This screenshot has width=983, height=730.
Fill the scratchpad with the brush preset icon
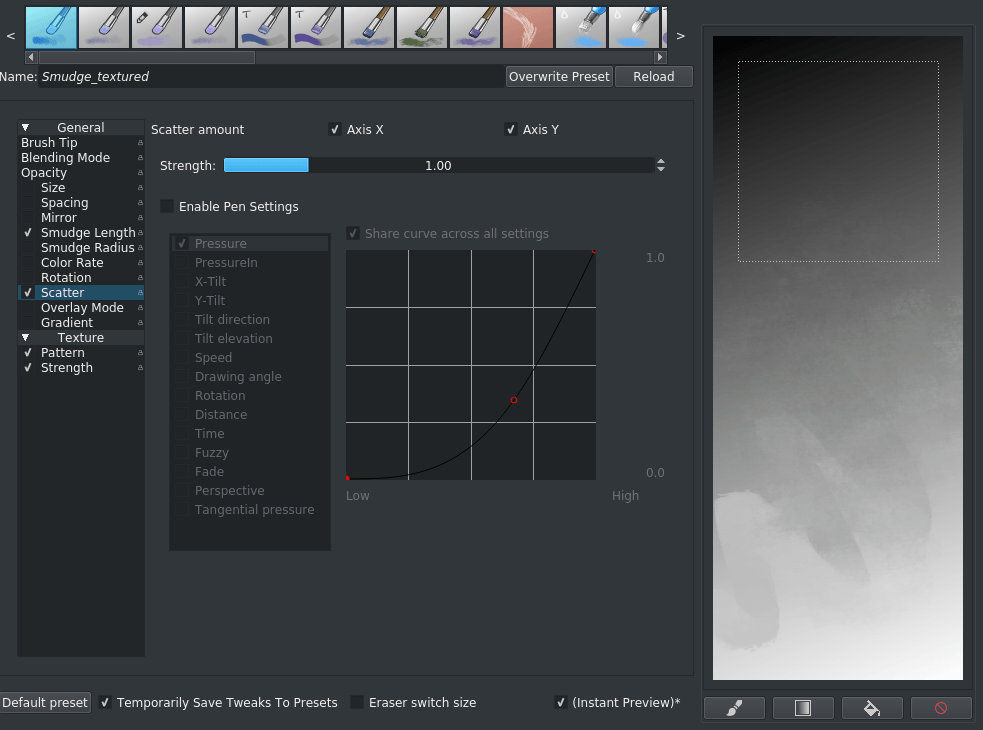coord(733,708)
